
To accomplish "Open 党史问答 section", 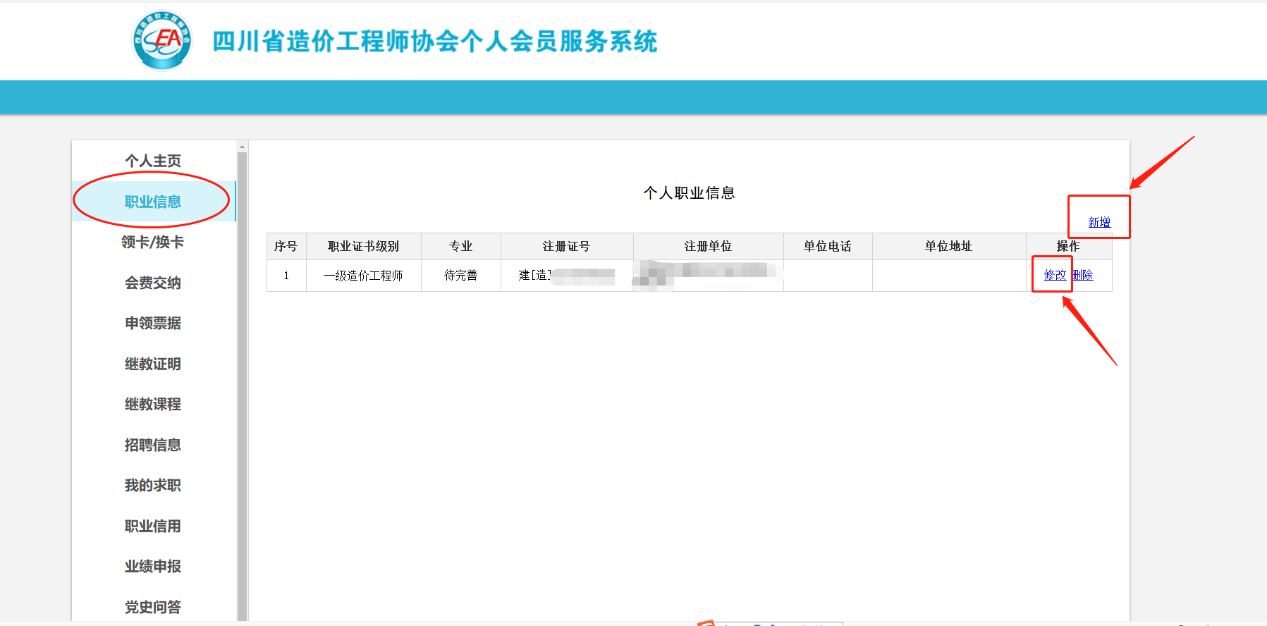I will pos(153,607).
